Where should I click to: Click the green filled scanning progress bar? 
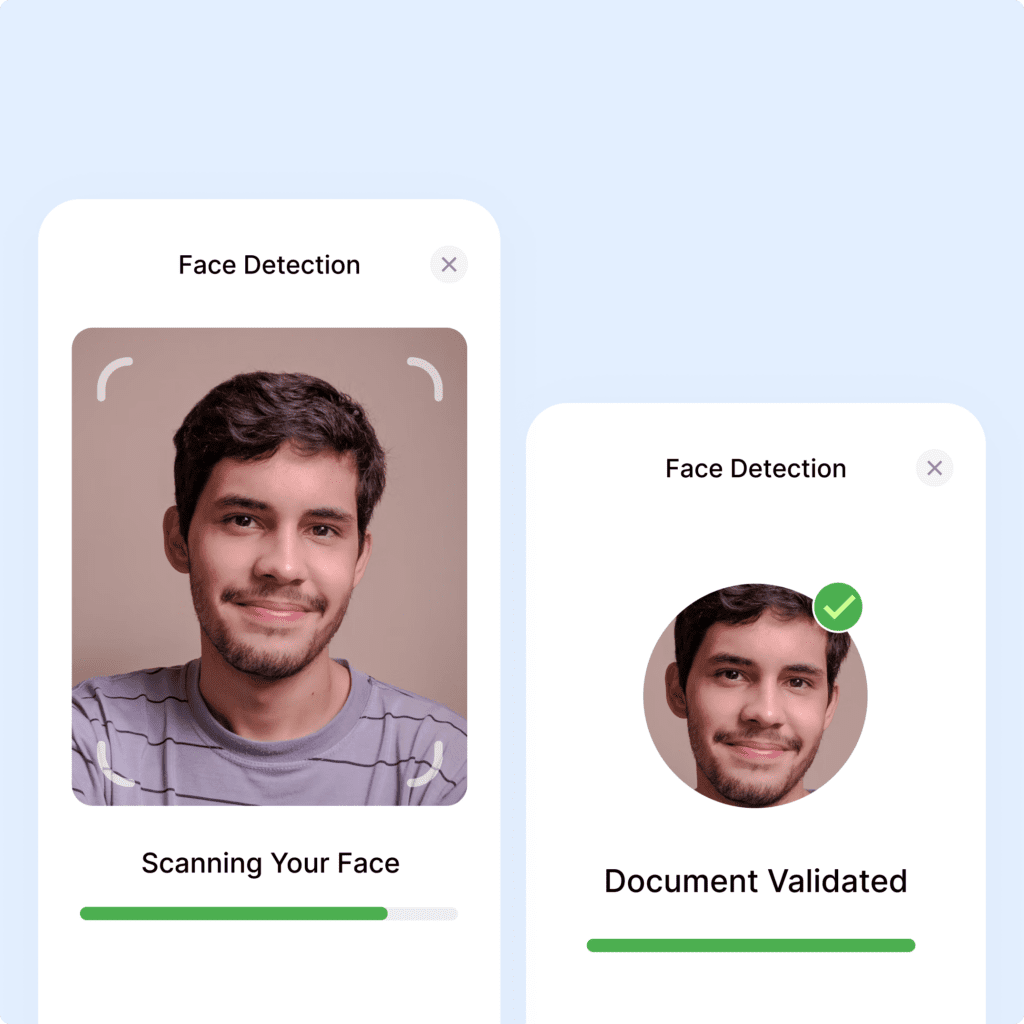tap(234, 913)
